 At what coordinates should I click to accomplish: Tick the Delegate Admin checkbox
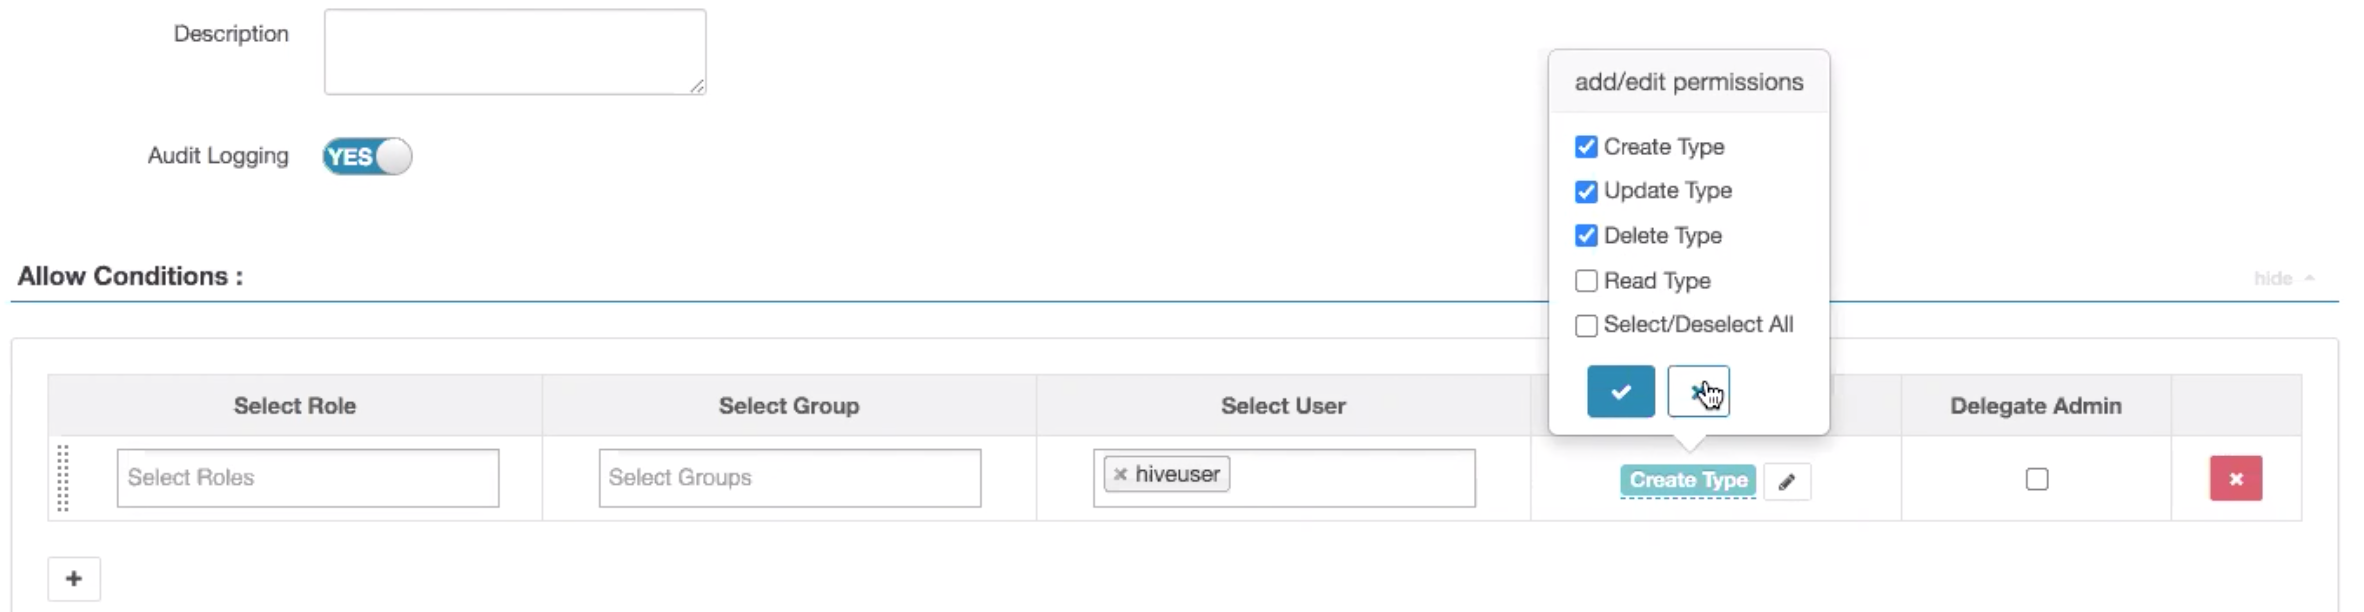tap(2036, 480)
